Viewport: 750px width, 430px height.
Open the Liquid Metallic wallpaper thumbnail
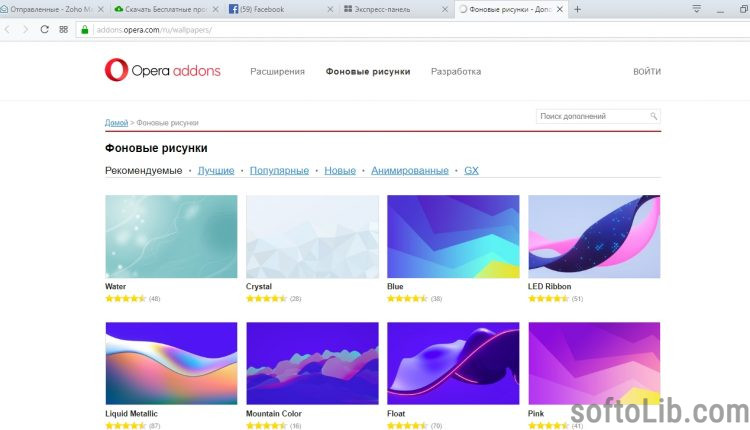171,363
